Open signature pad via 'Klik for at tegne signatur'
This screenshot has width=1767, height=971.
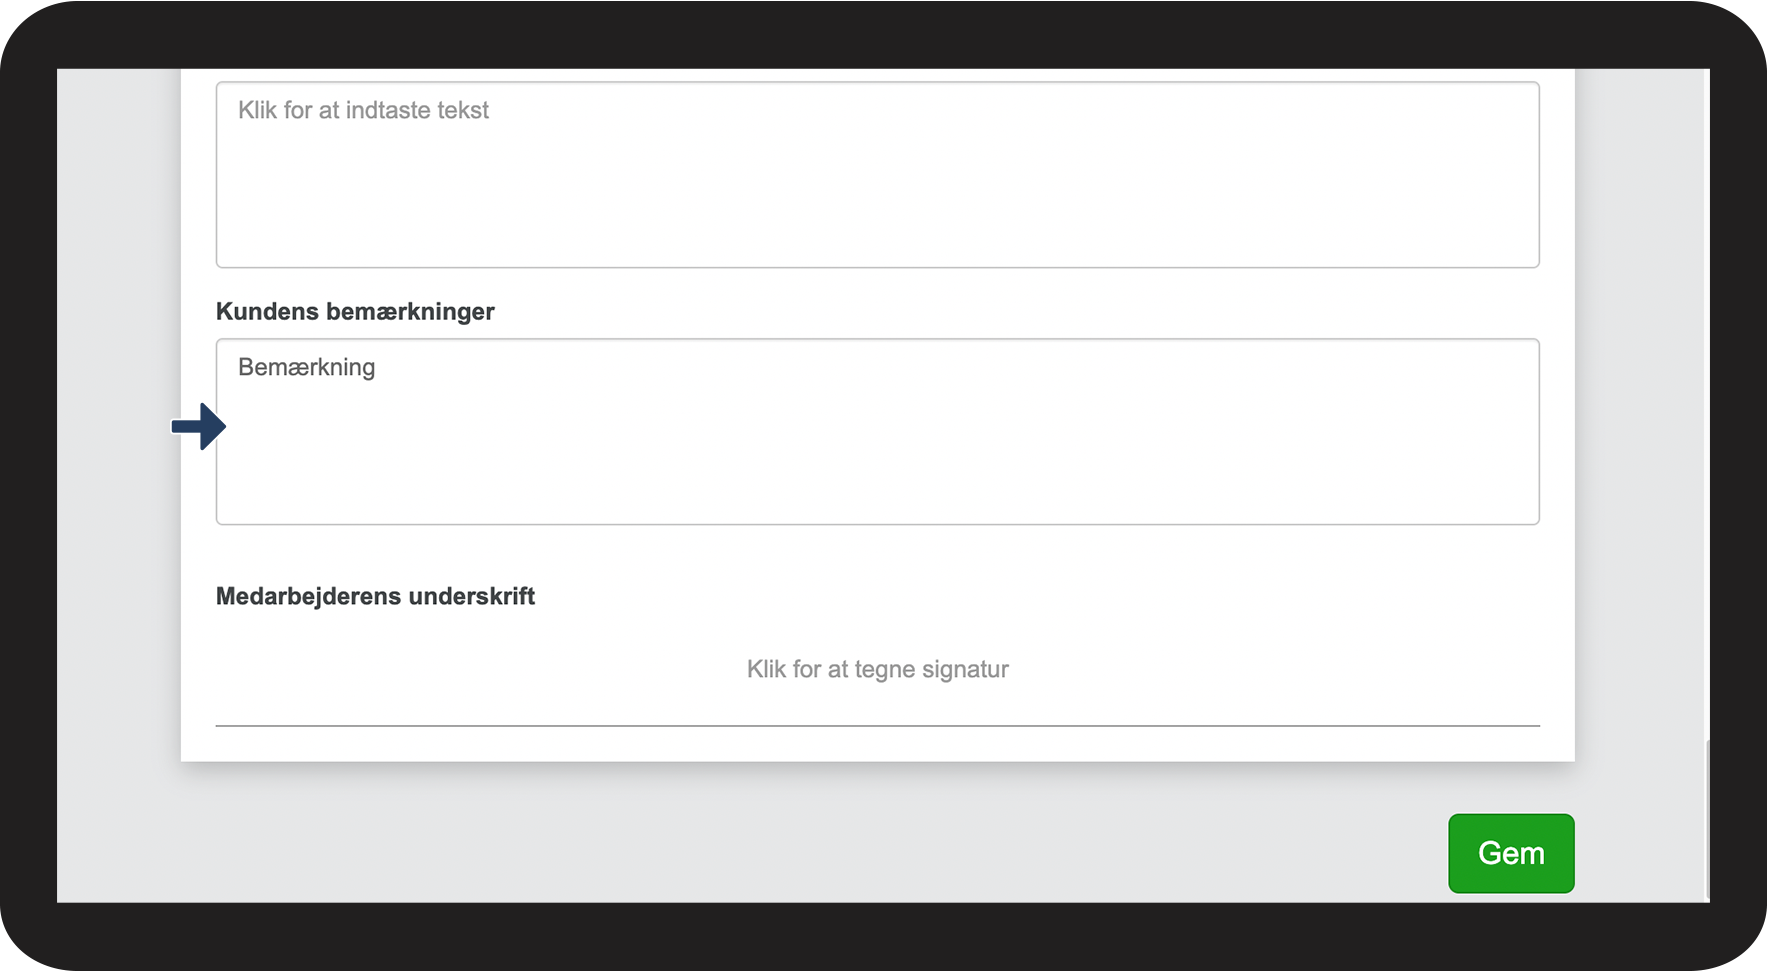pos(877,669)
